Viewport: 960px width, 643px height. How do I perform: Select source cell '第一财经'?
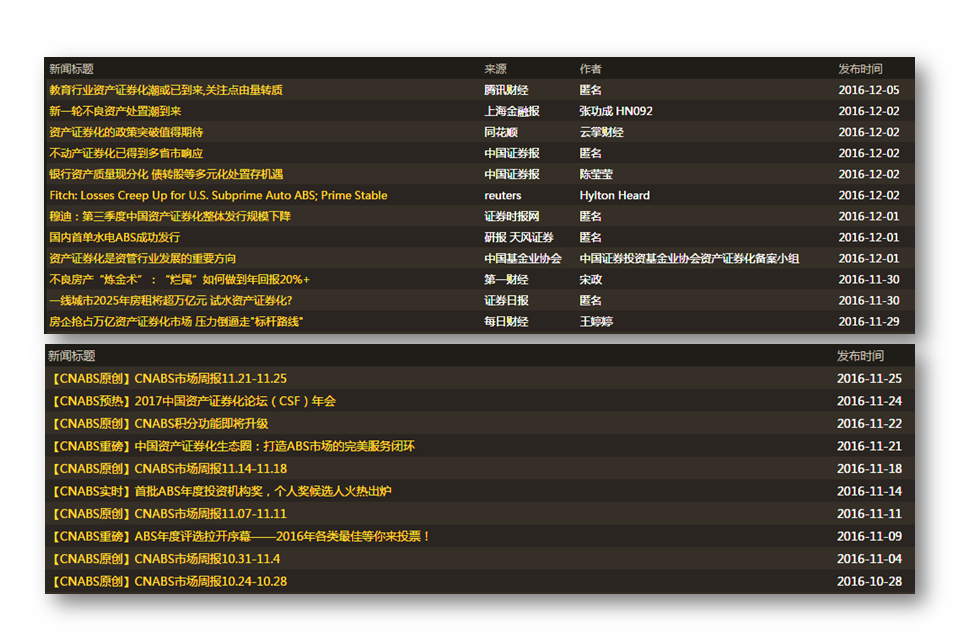(x=506, y=280)
